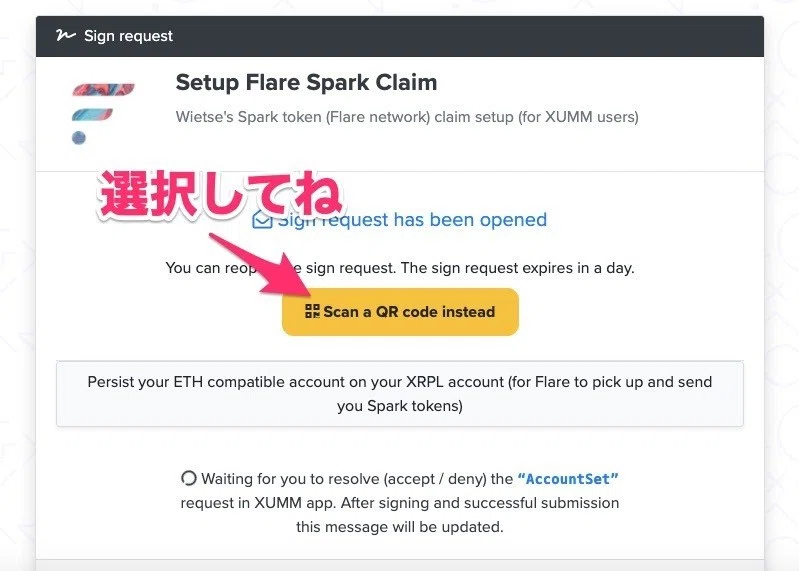Click Scan a QR code instead button

click(400, 312)
